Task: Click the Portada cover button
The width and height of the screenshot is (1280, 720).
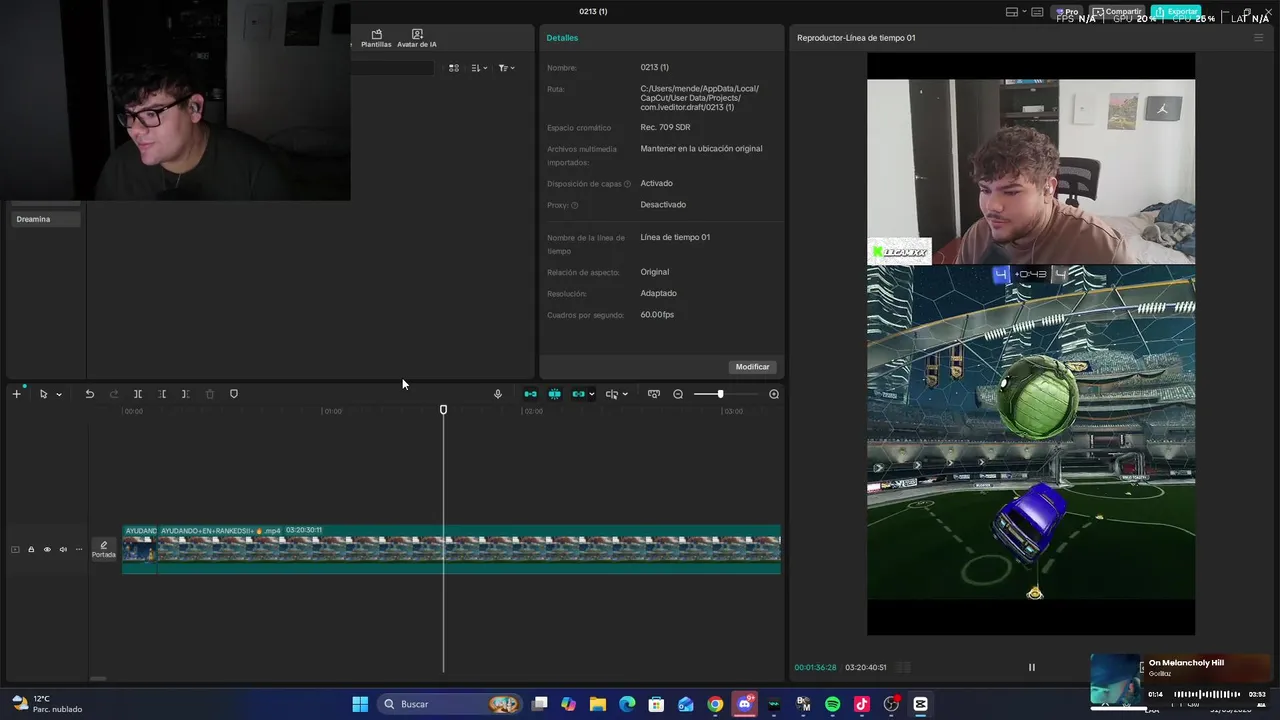Action: click(104, 549)
